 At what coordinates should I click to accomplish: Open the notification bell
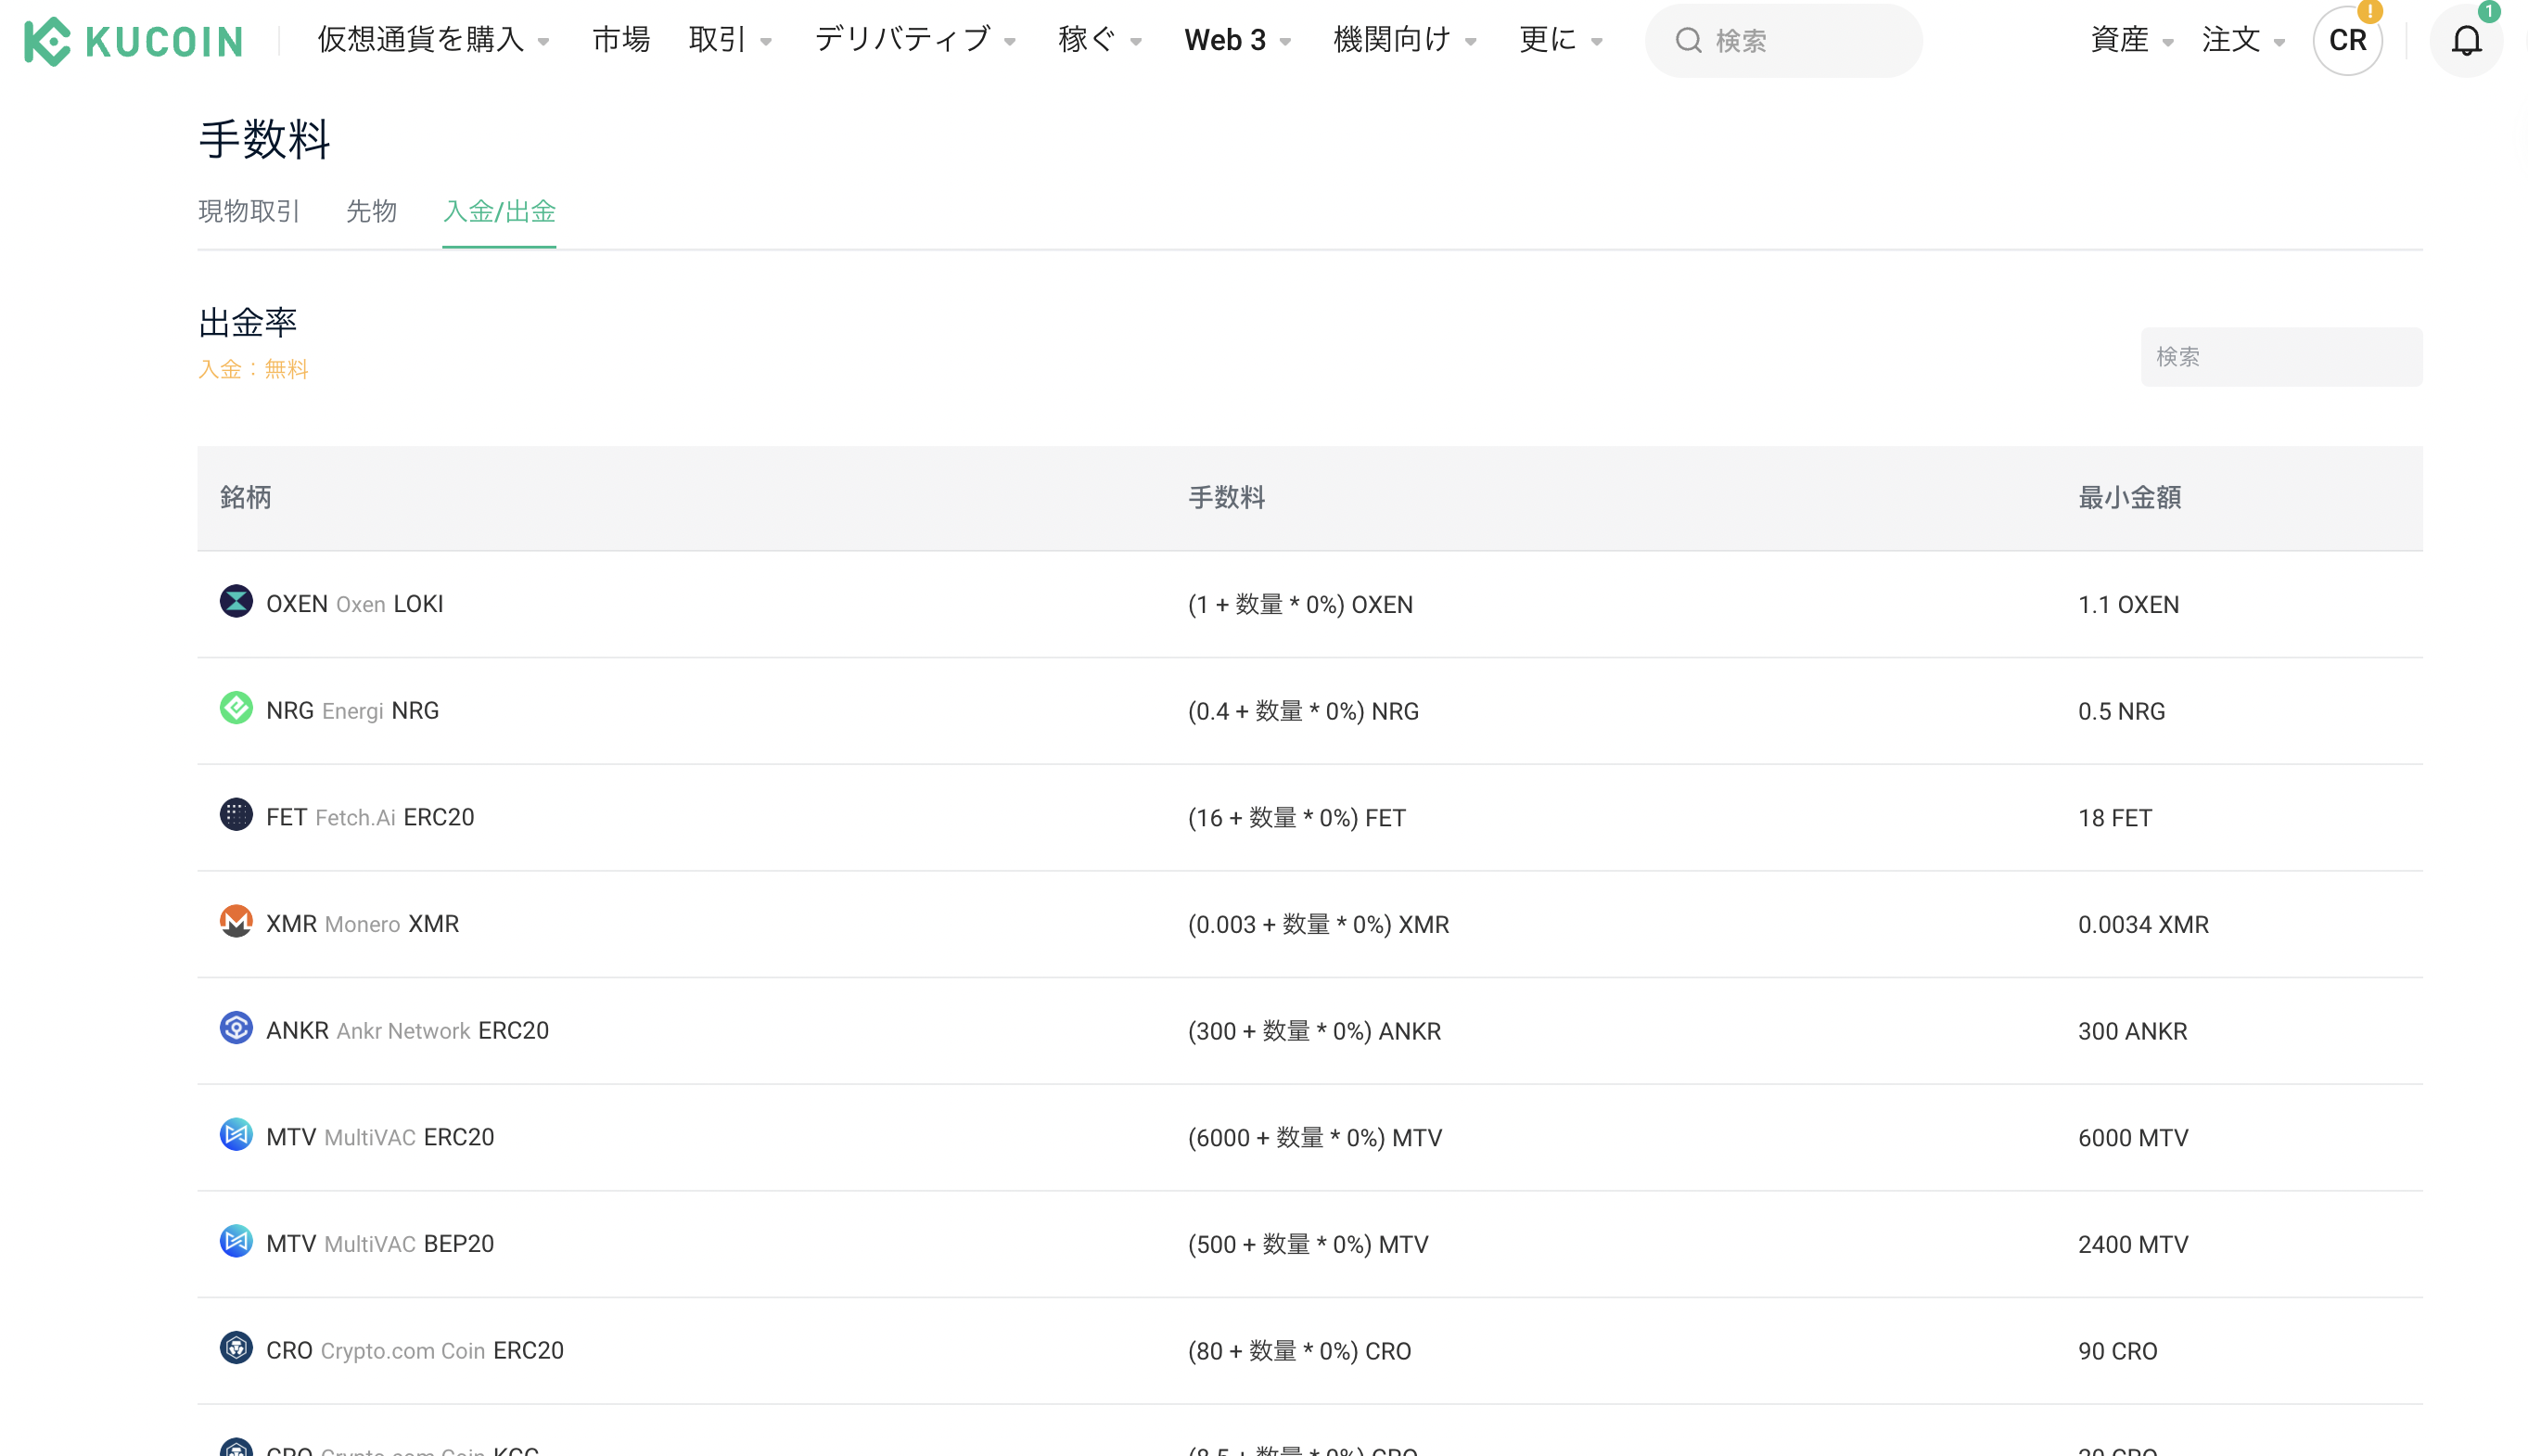pos(2465,41)
